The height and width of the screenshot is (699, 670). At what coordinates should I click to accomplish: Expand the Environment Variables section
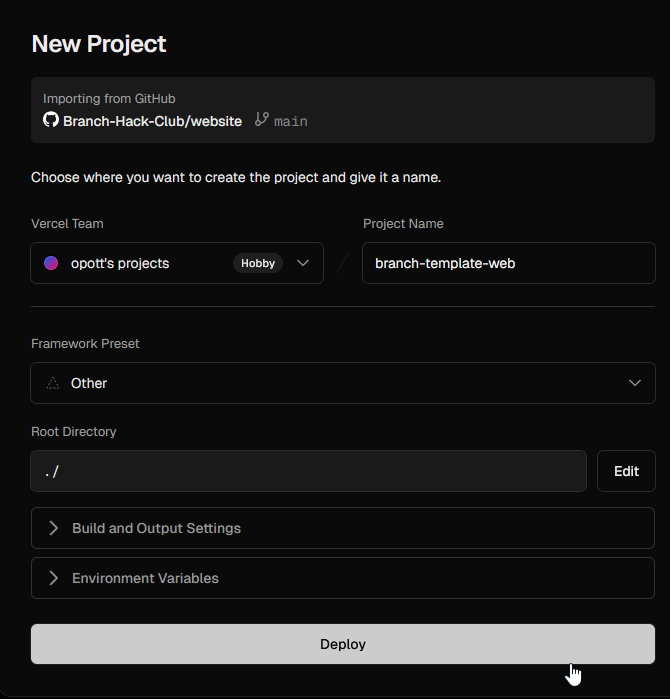(x=343, y=578)
